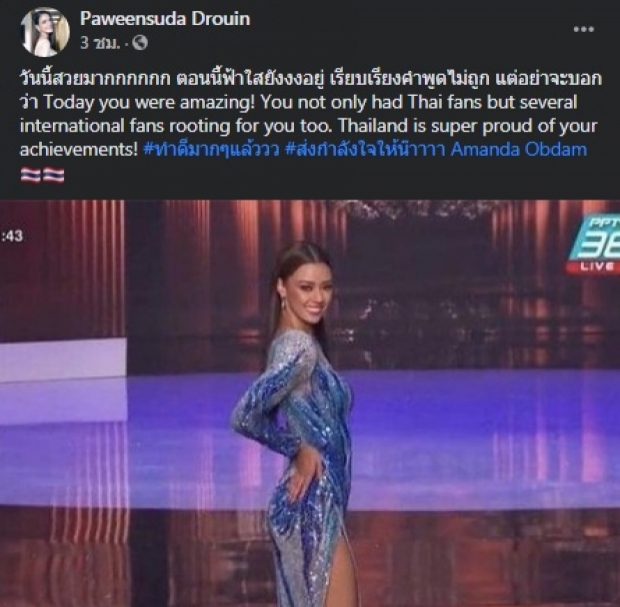Open the Paweensuda Drouin profile name link
Viewport: 620px width, 607px height.
tap(165, 19)
